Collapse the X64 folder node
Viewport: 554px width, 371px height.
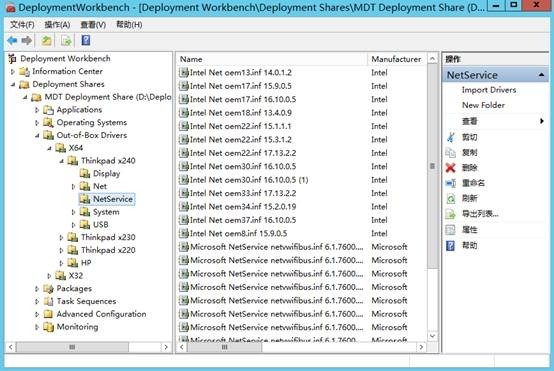coord(49,148)
